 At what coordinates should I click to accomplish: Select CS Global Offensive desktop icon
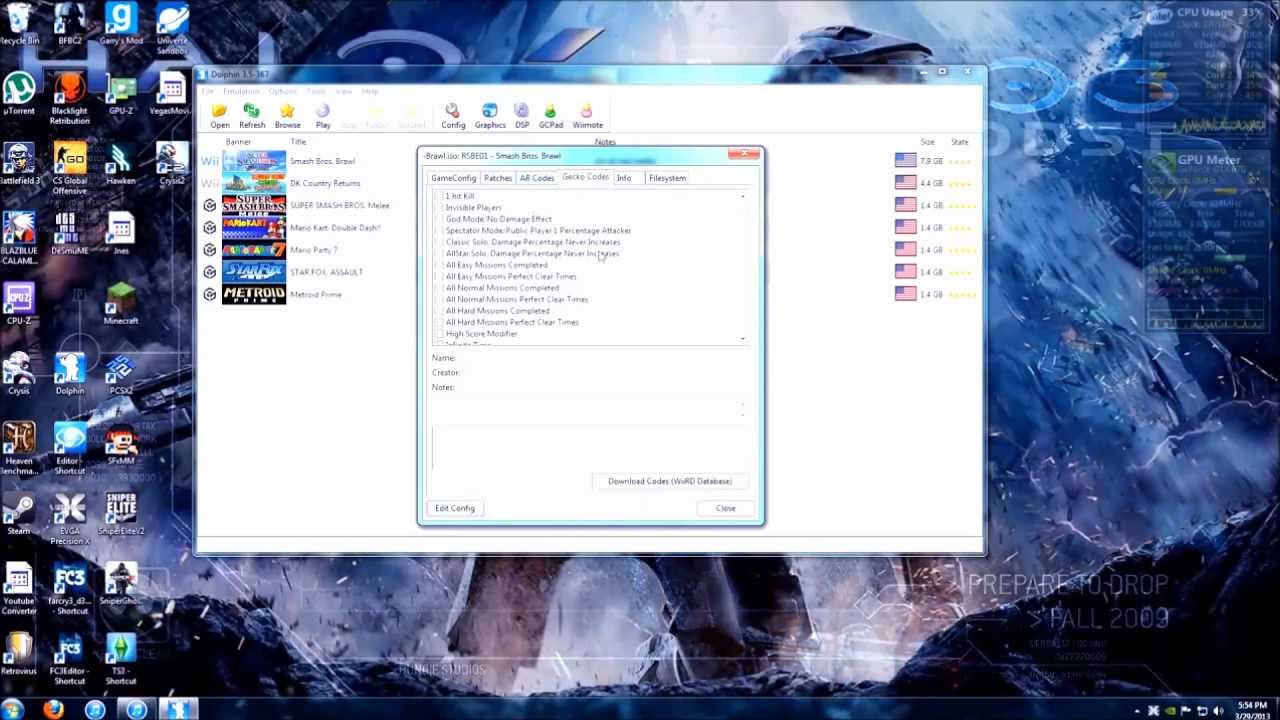(70, 169)
